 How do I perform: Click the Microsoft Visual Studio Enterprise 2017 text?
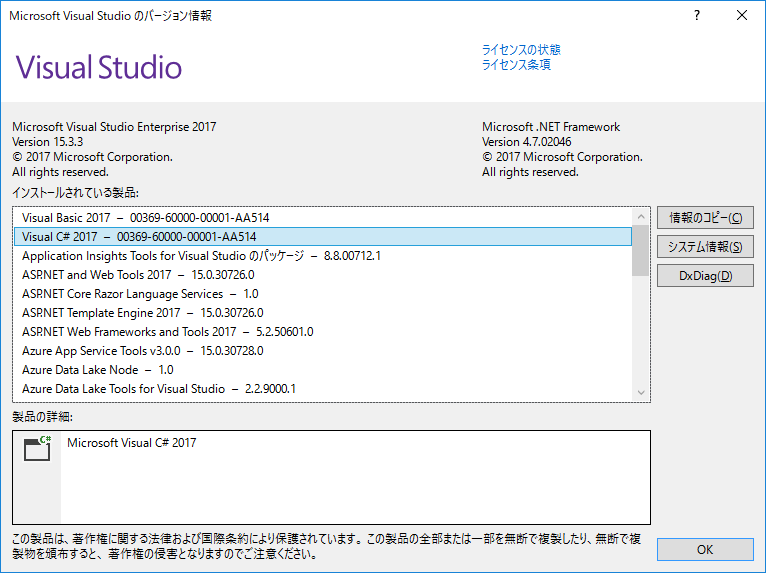114,127
